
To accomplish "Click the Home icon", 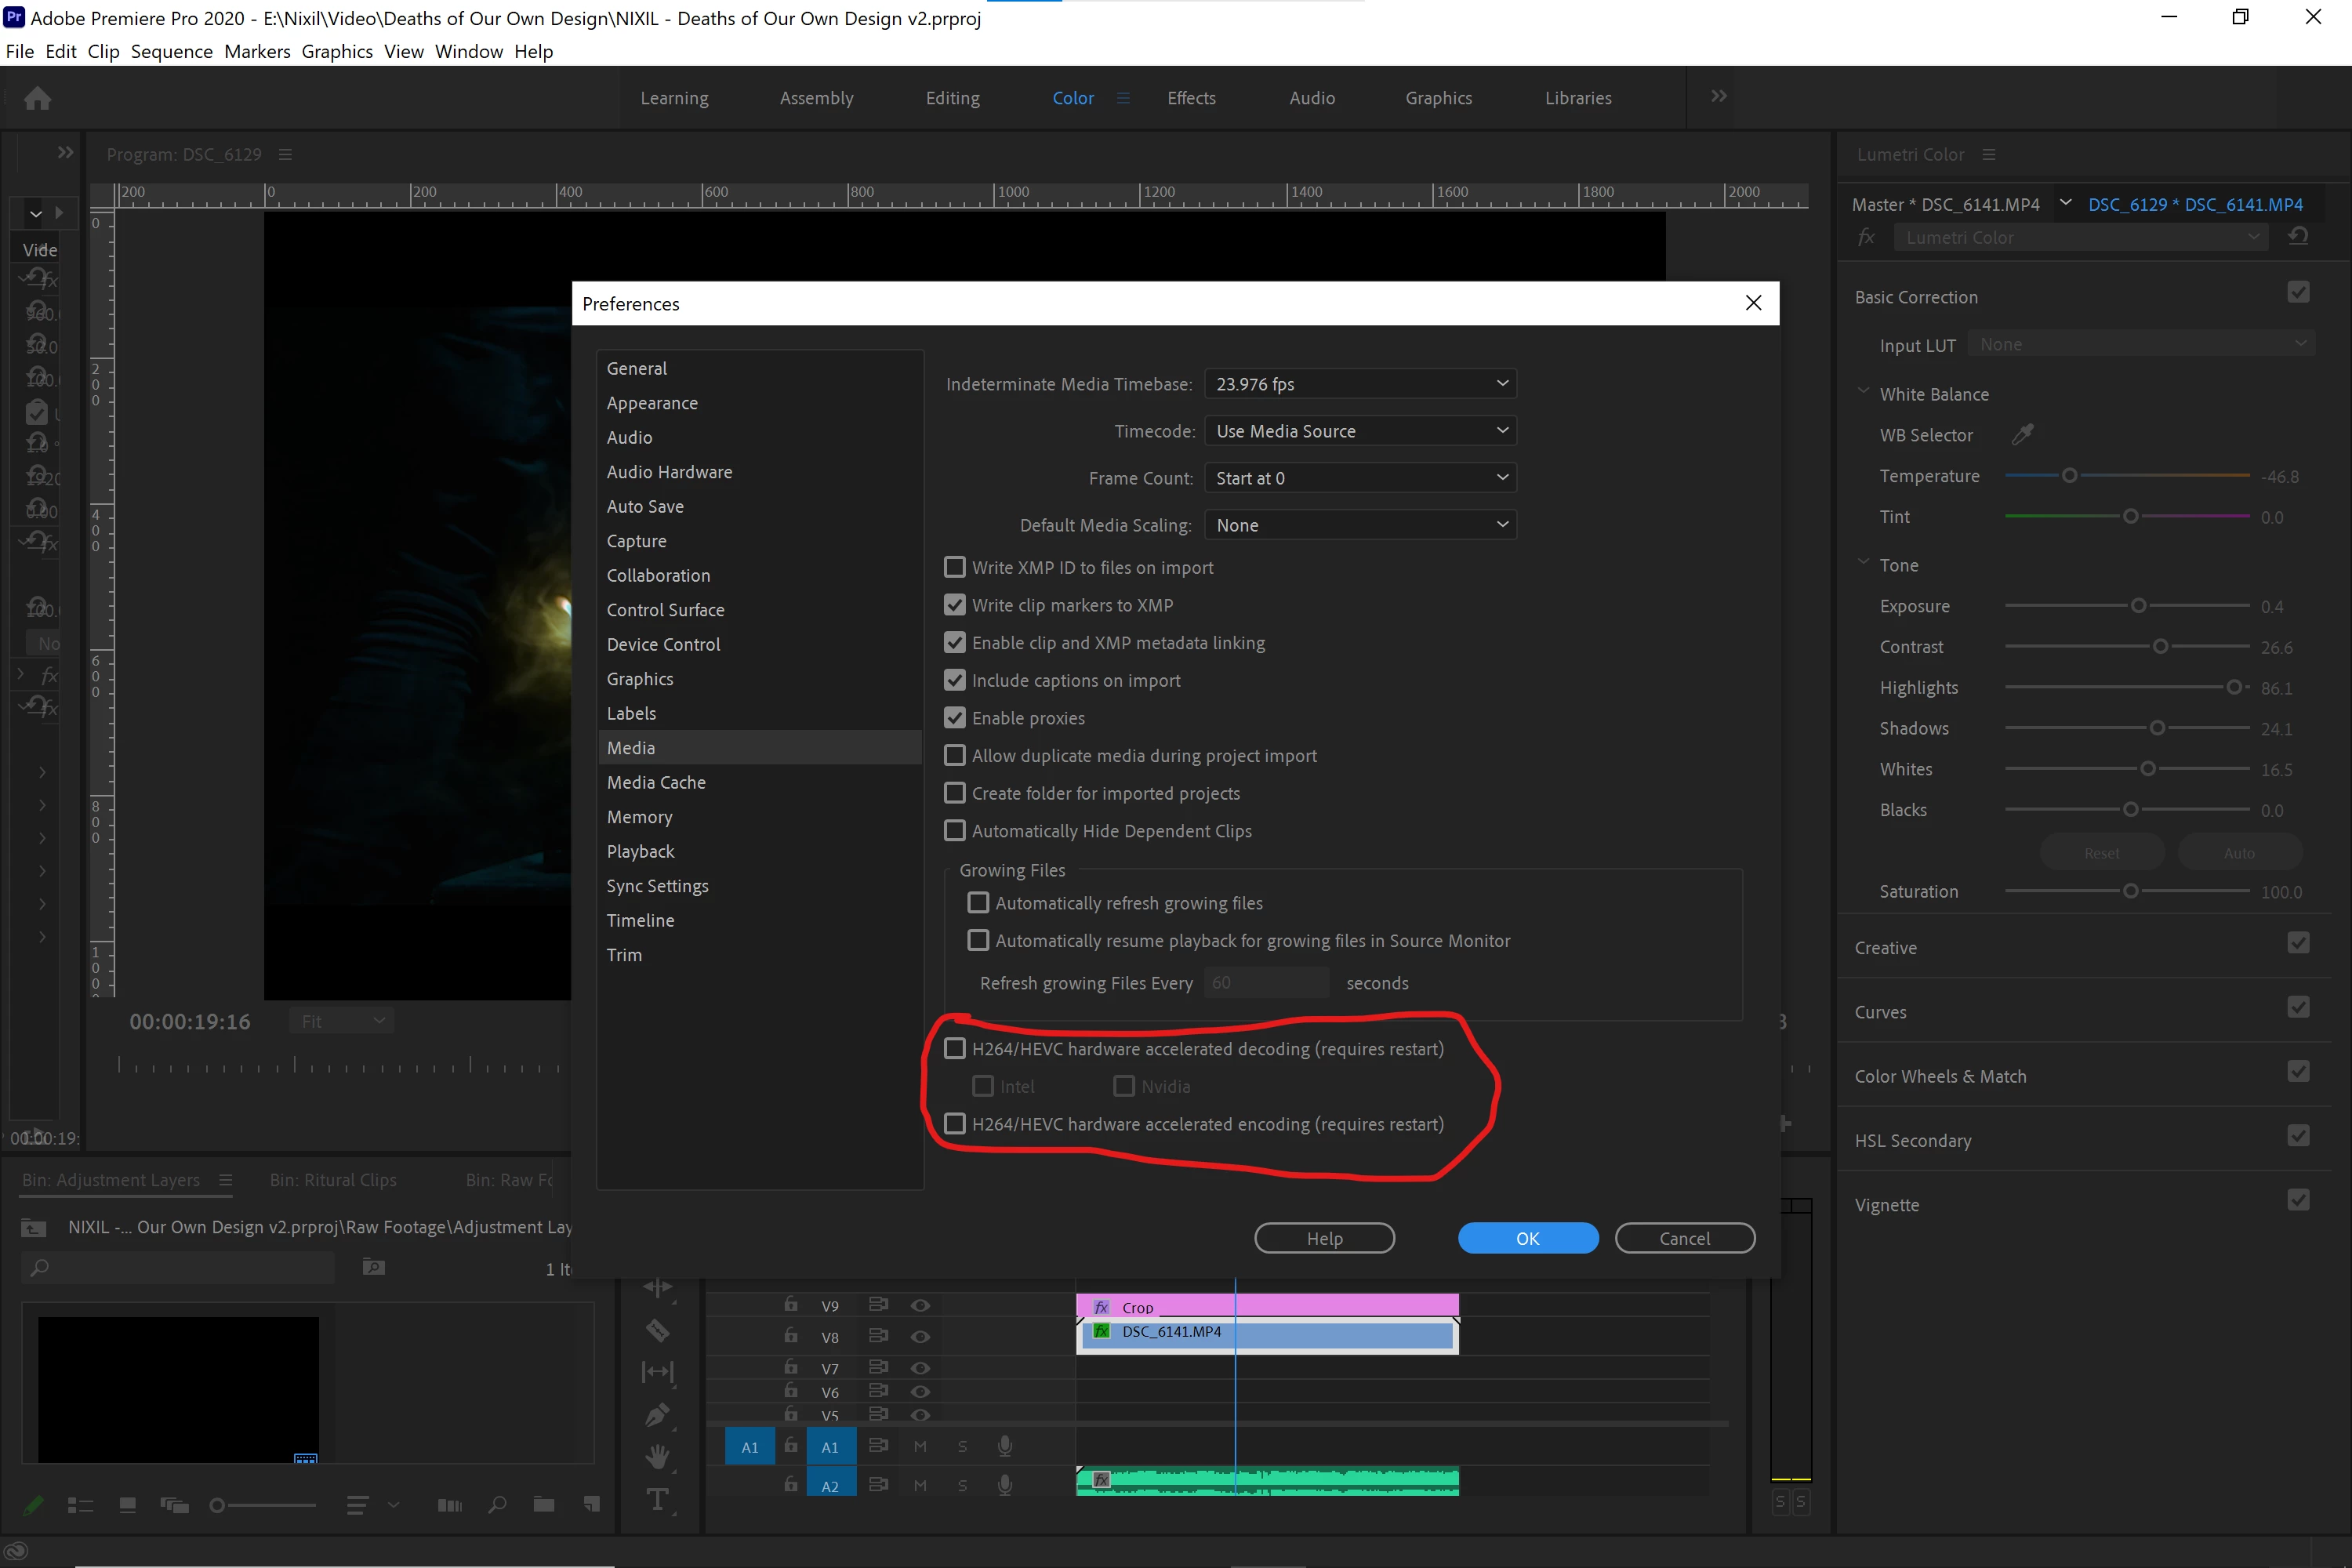I will [x=38, y=98].
